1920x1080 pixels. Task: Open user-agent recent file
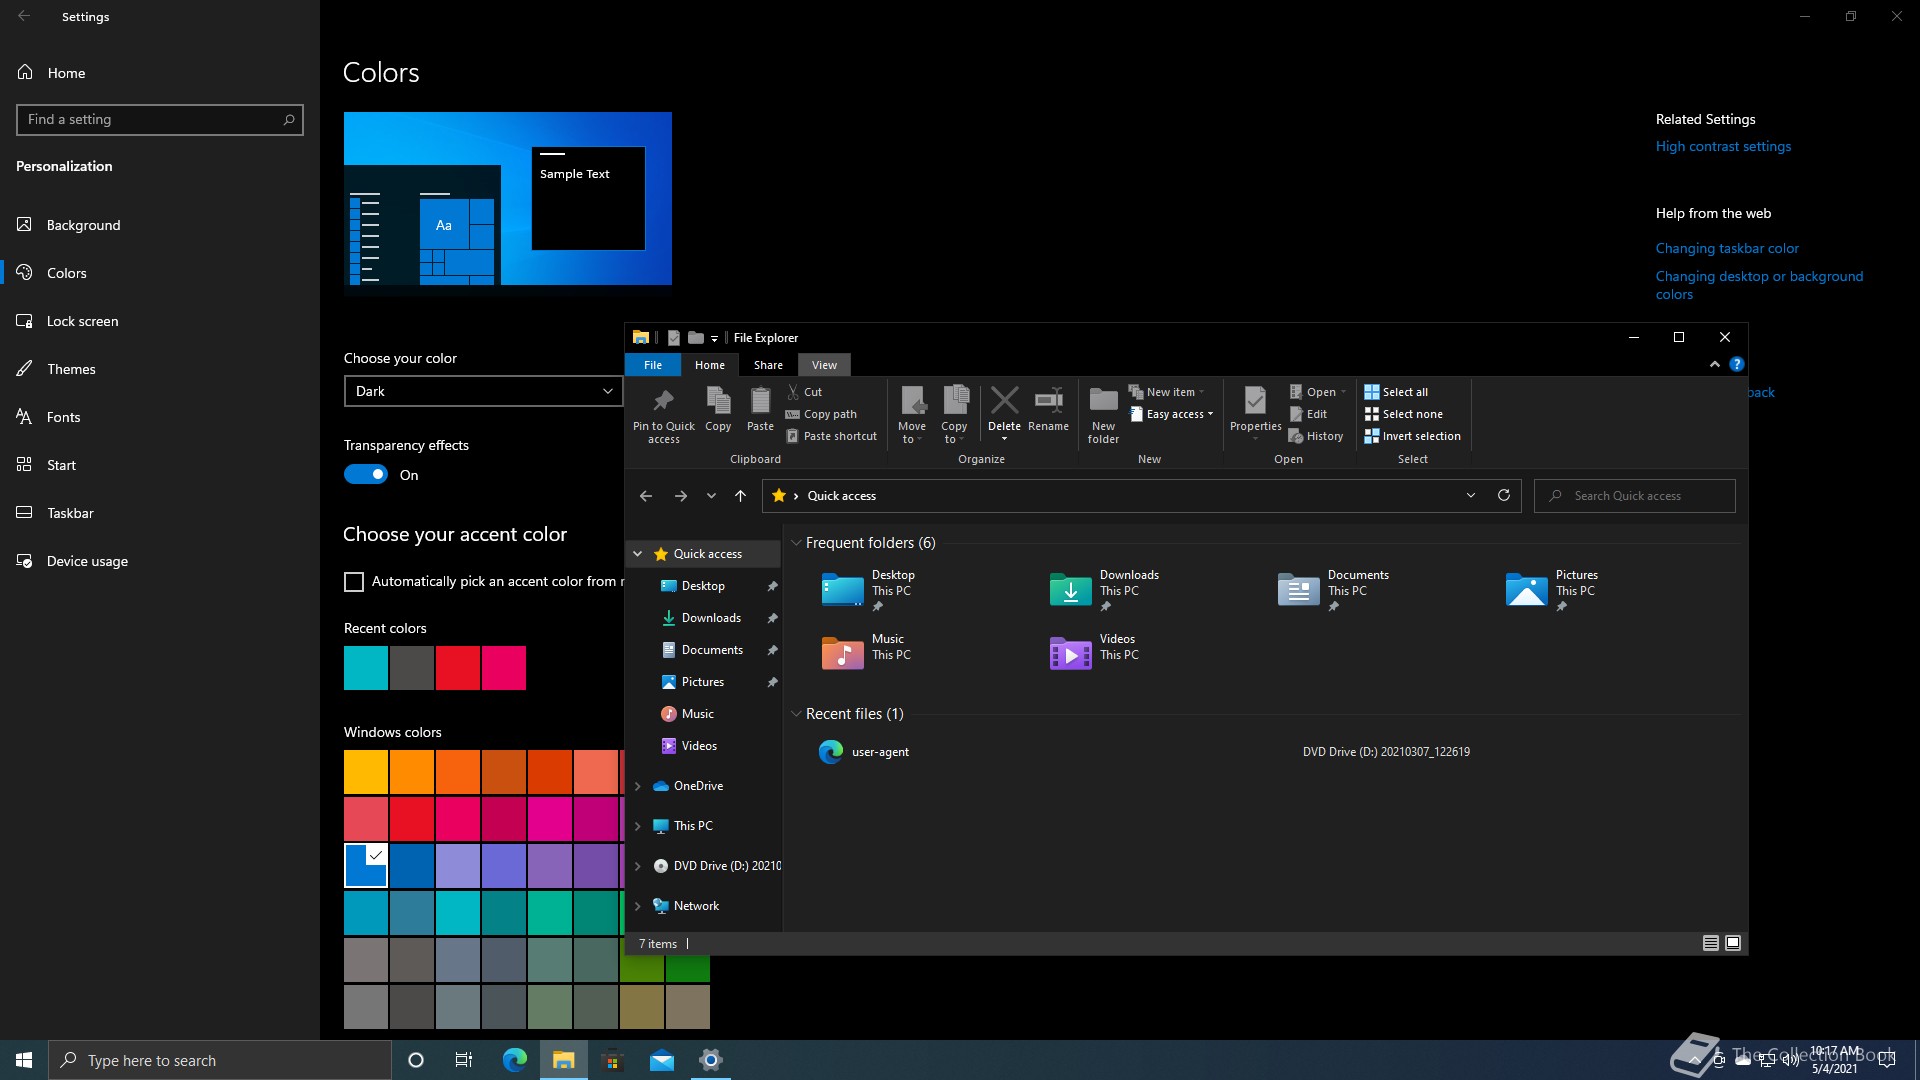[864, 752]
